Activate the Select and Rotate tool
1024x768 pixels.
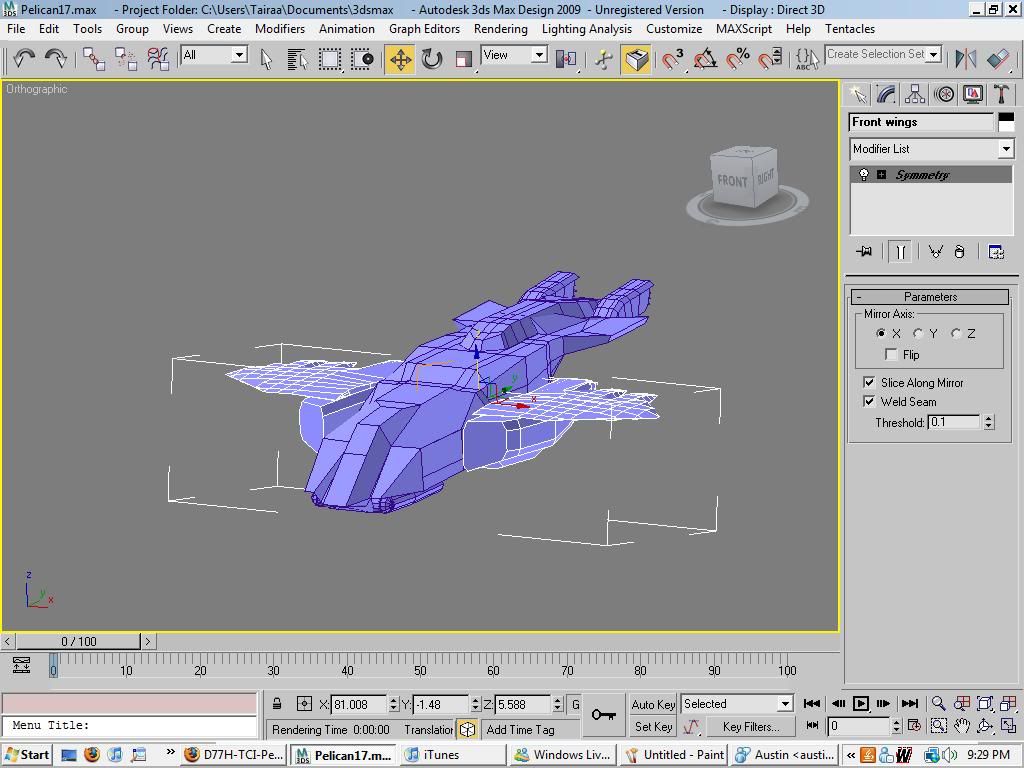(432, 59)
